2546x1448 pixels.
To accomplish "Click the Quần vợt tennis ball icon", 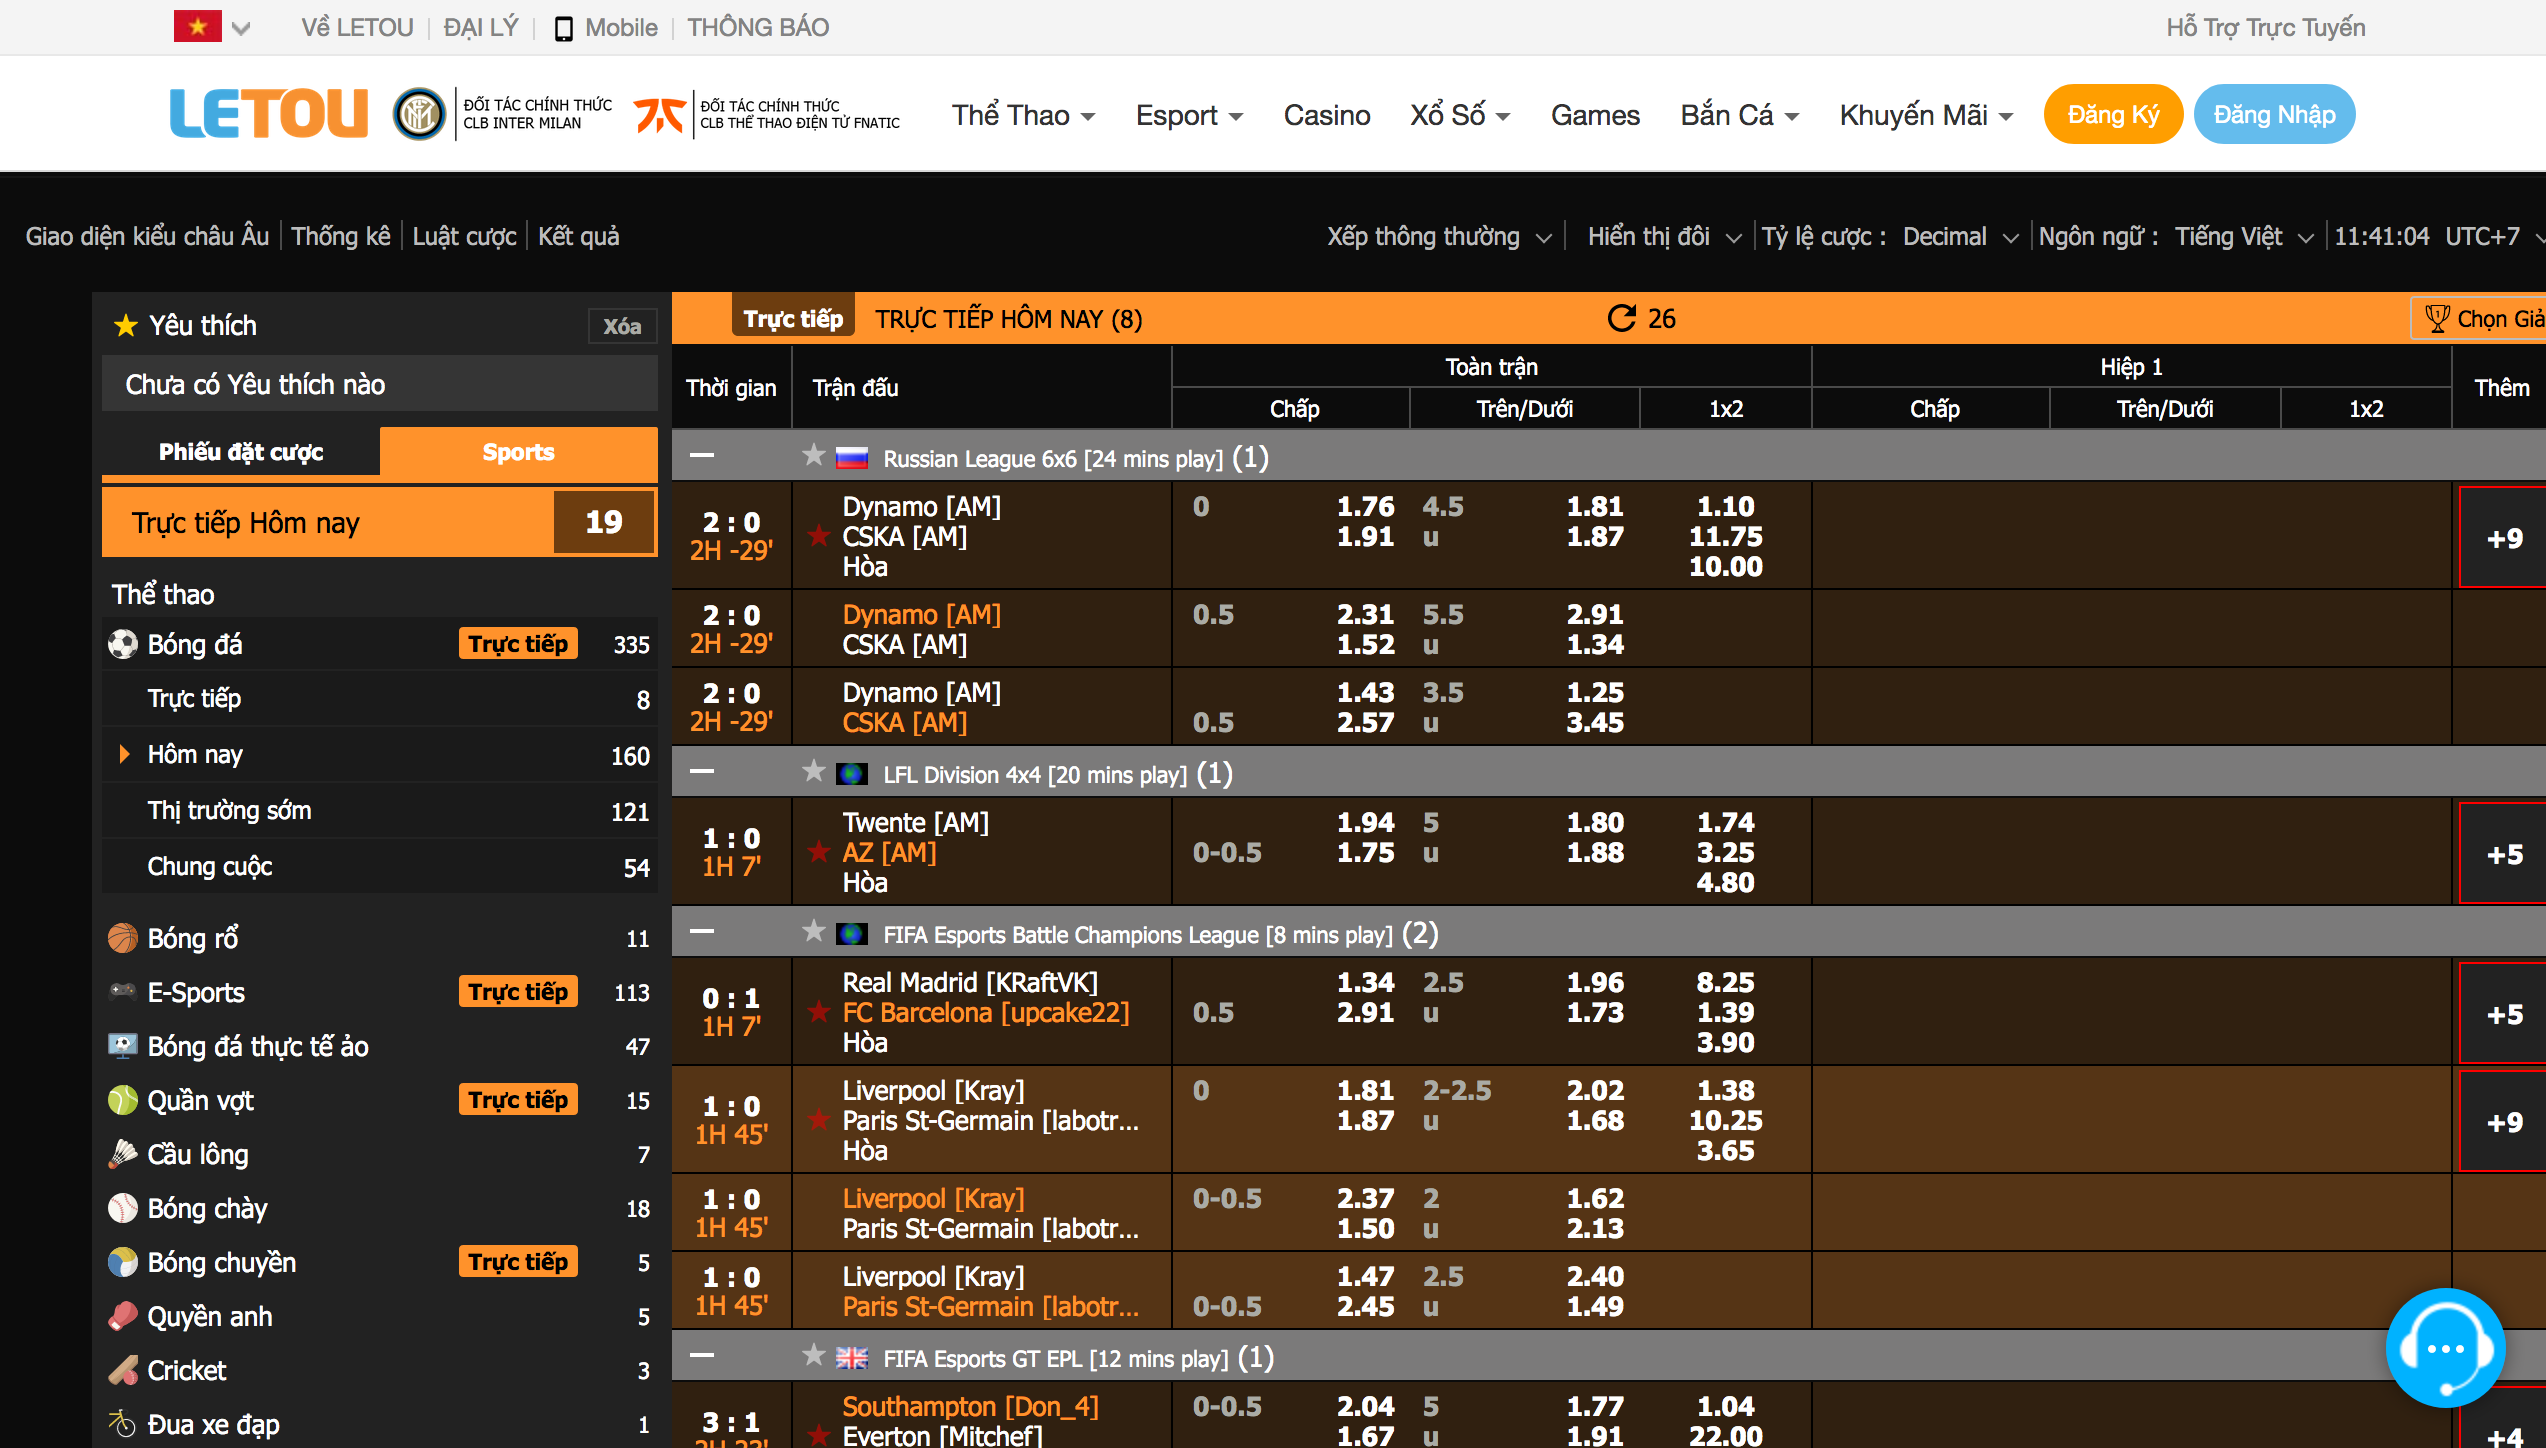I will pyautogui.click(x=122, y=1100).
